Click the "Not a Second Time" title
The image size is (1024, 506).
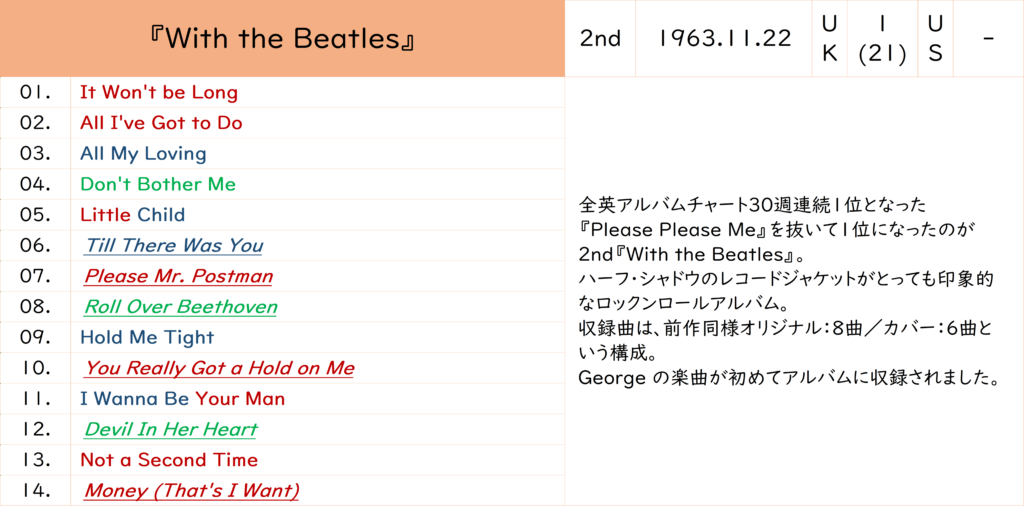[x=169, y=460]
